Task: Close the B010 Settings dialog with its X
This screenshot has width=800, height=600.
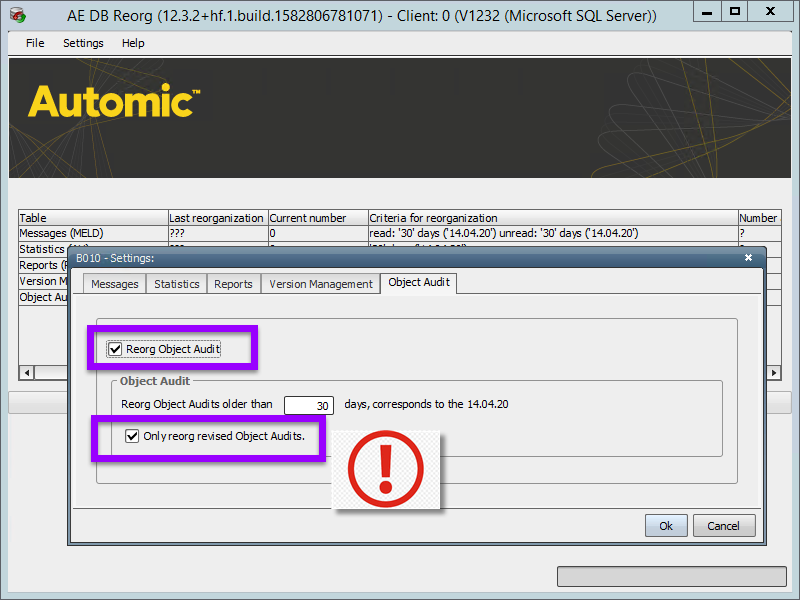Action: (x=747, y=257)
